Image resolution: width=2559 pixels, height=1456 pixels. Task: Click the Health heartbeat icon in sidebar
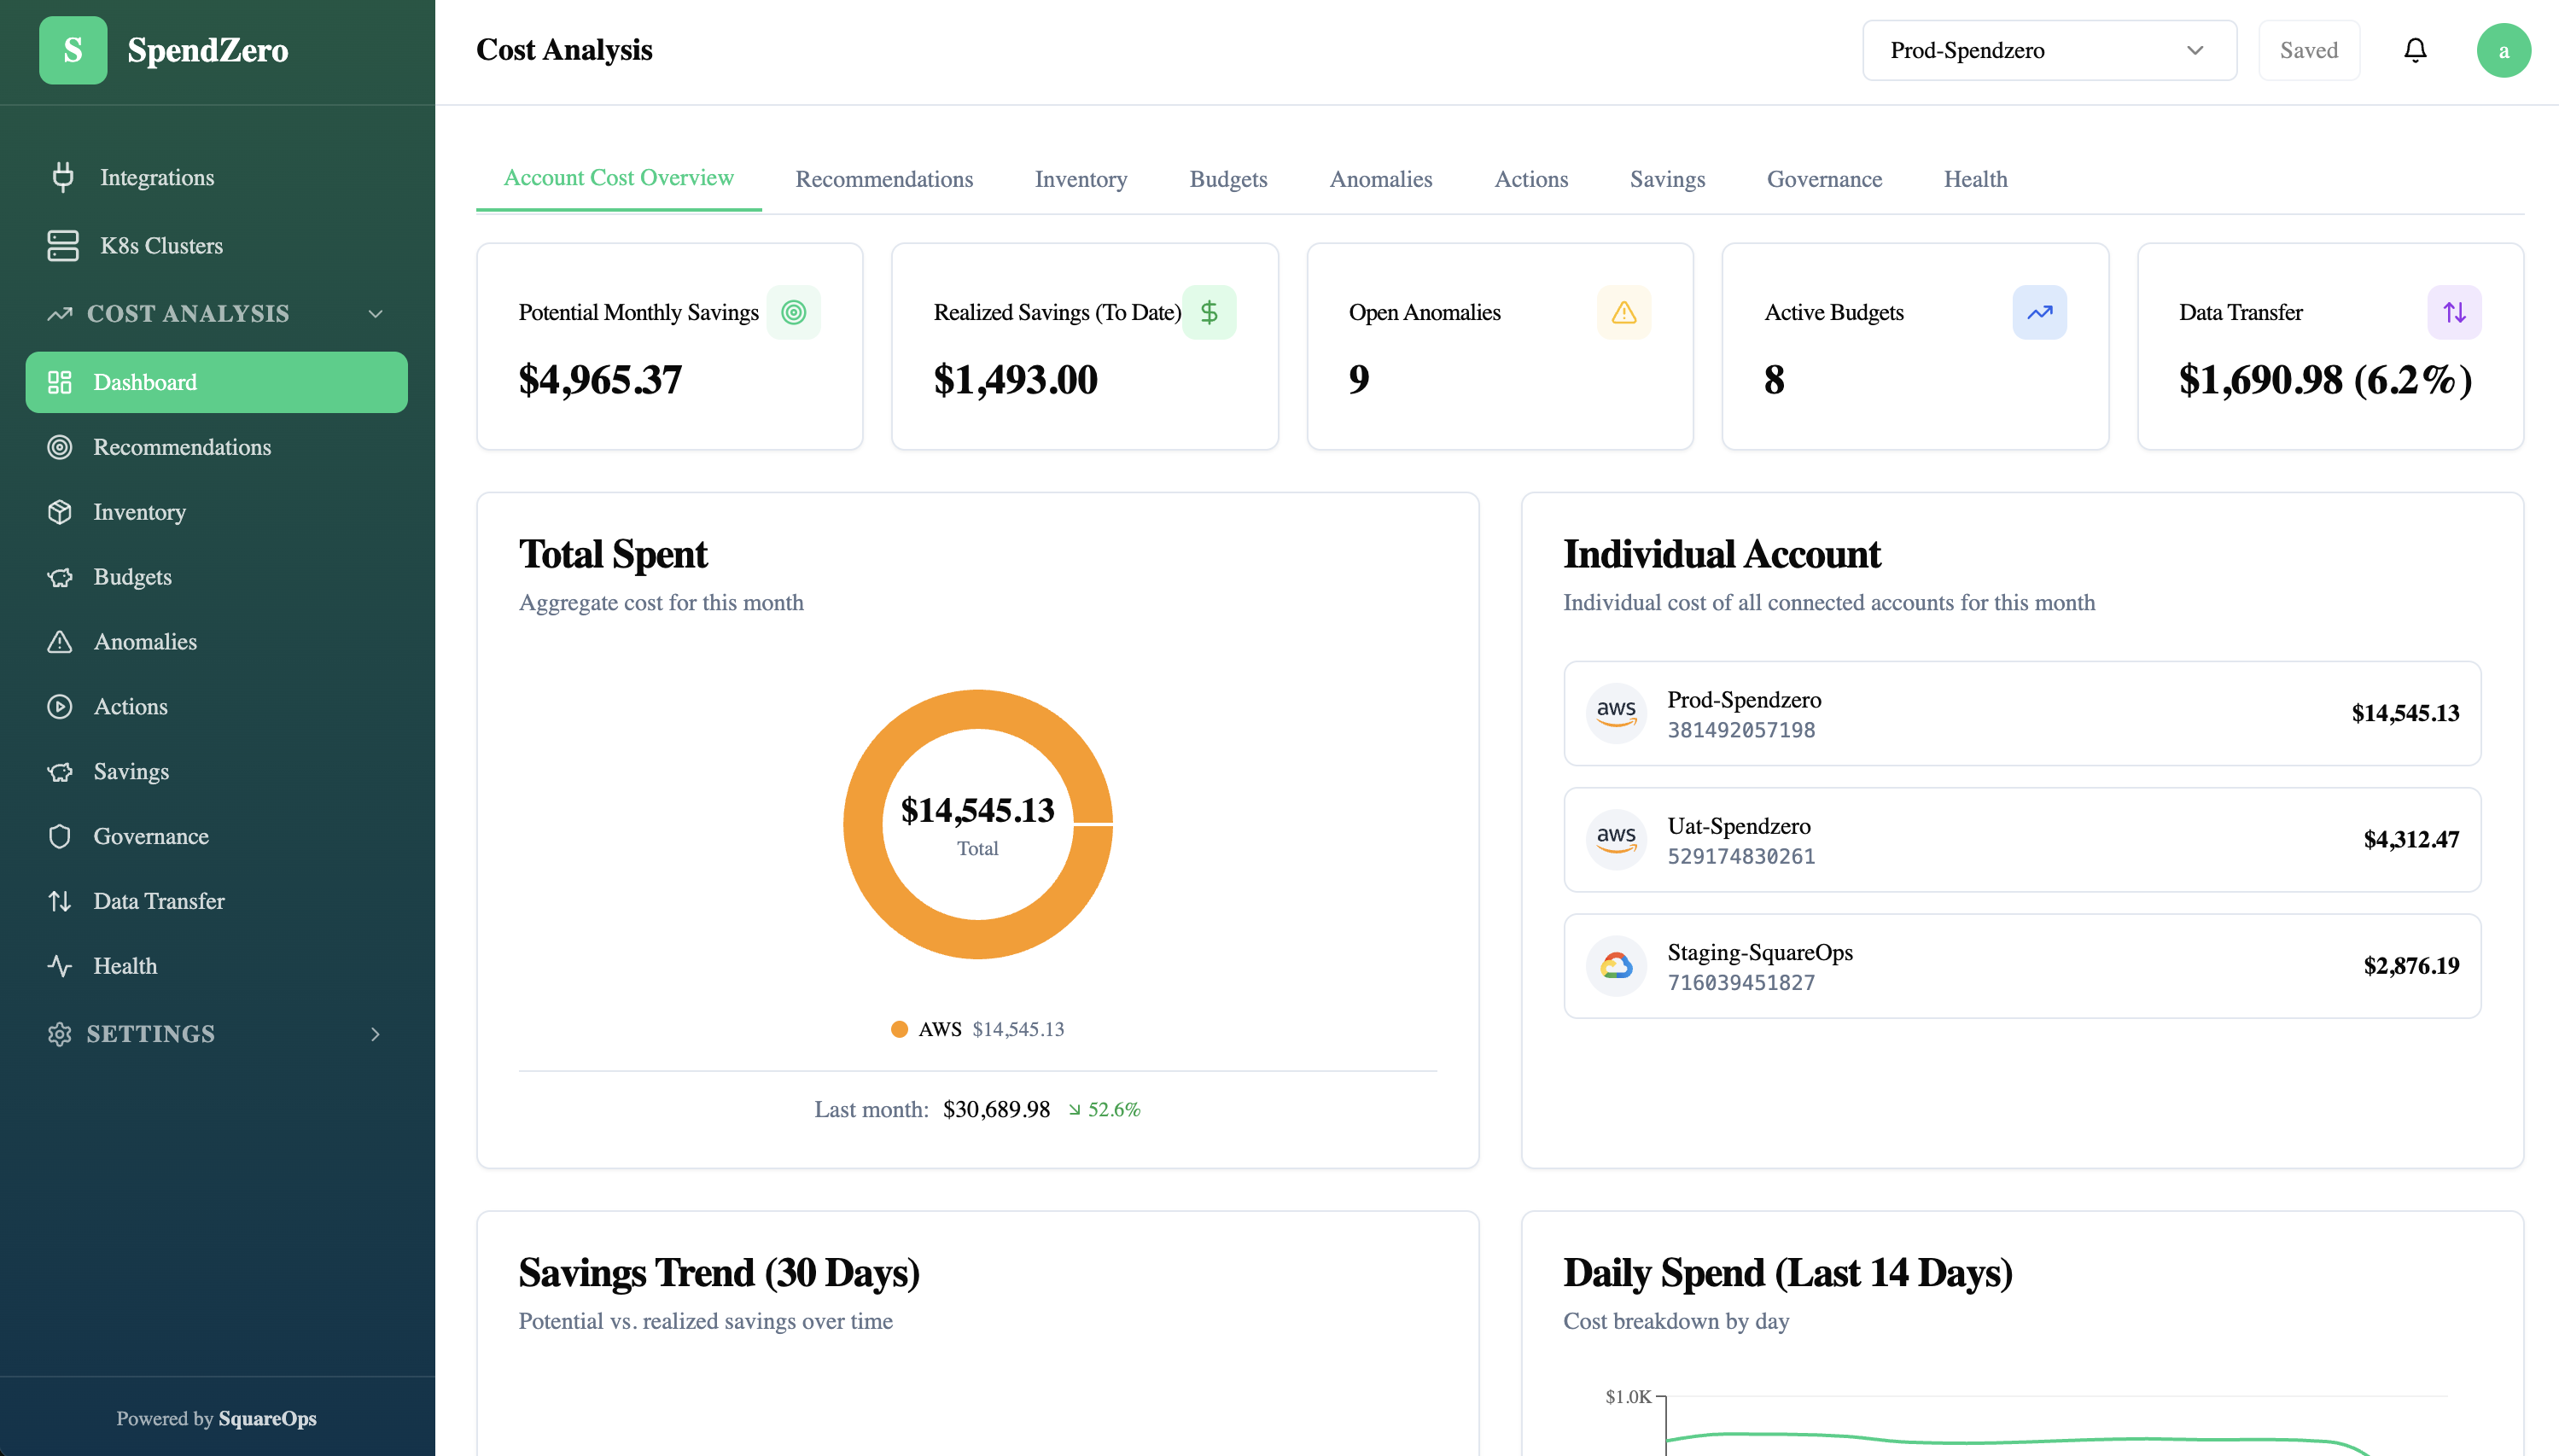[x=60, y=966]
